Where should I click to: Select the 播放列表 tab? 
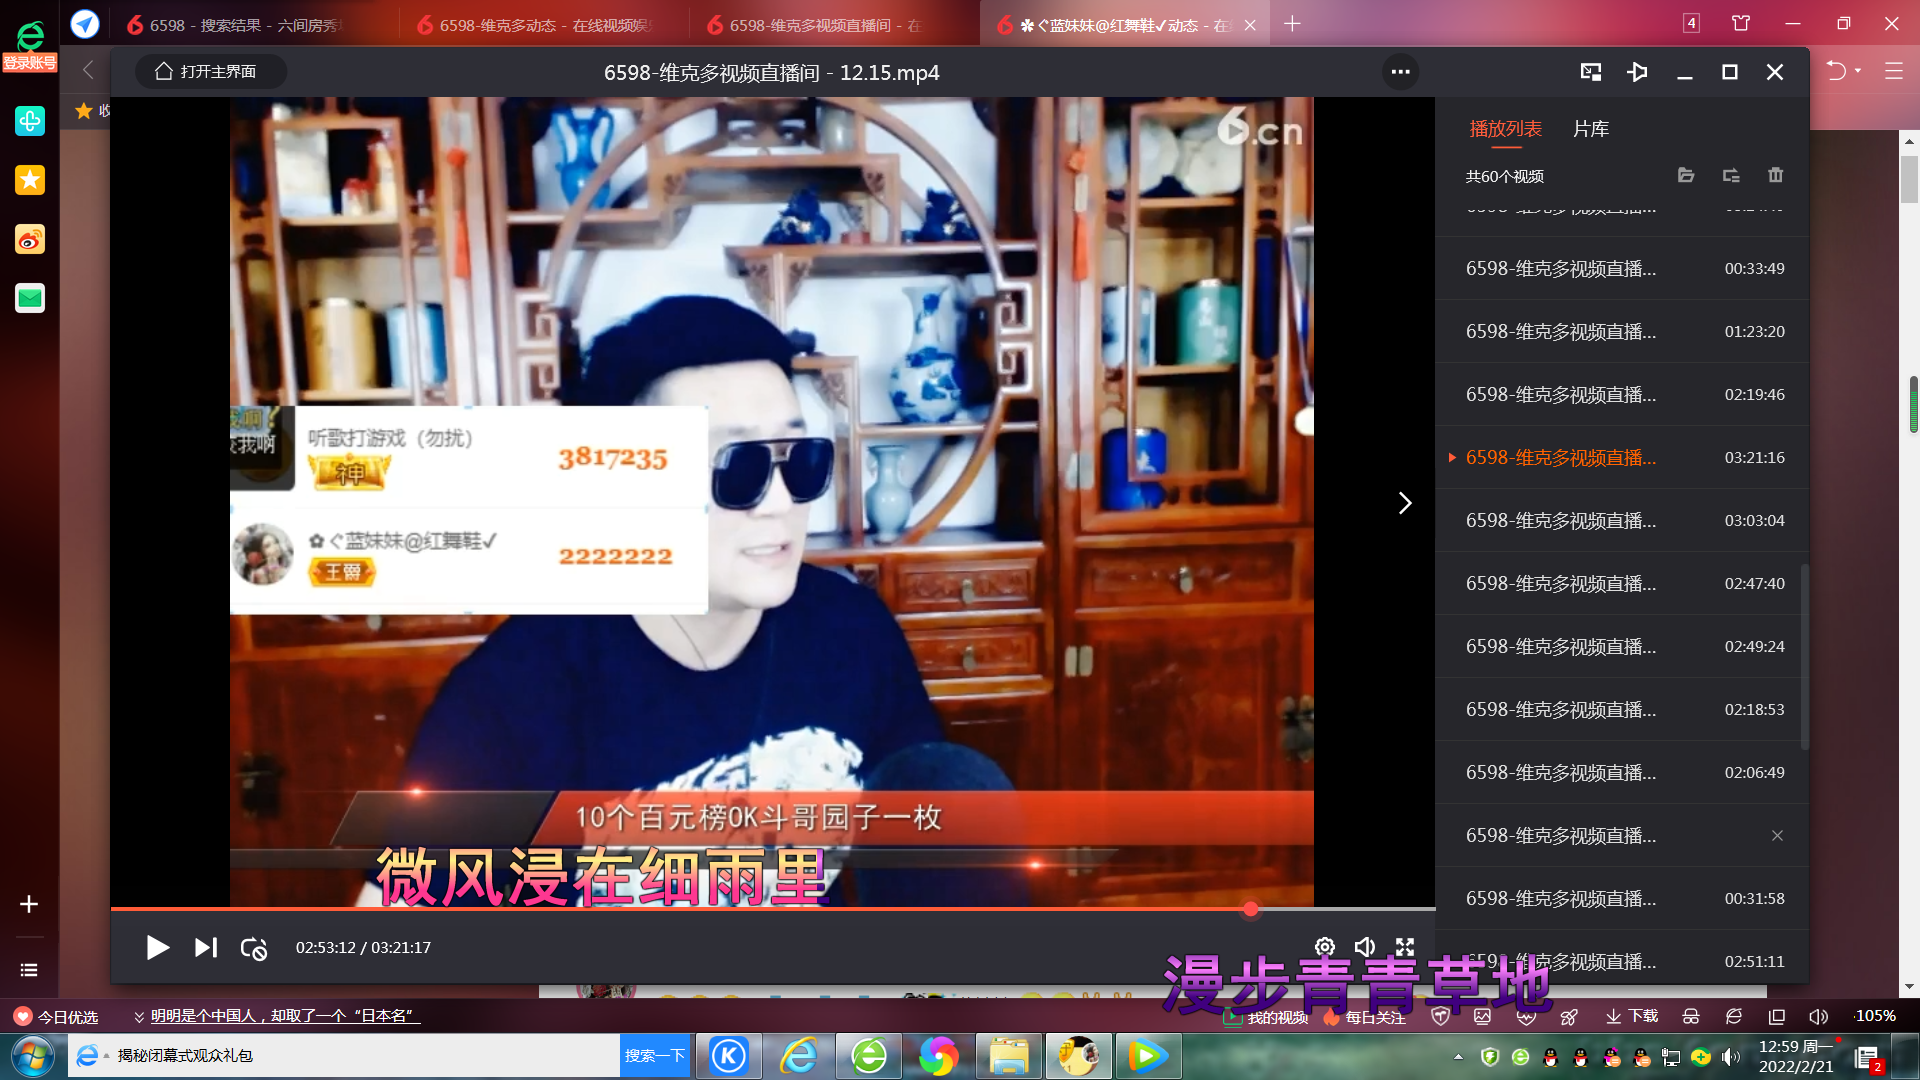1506,129
